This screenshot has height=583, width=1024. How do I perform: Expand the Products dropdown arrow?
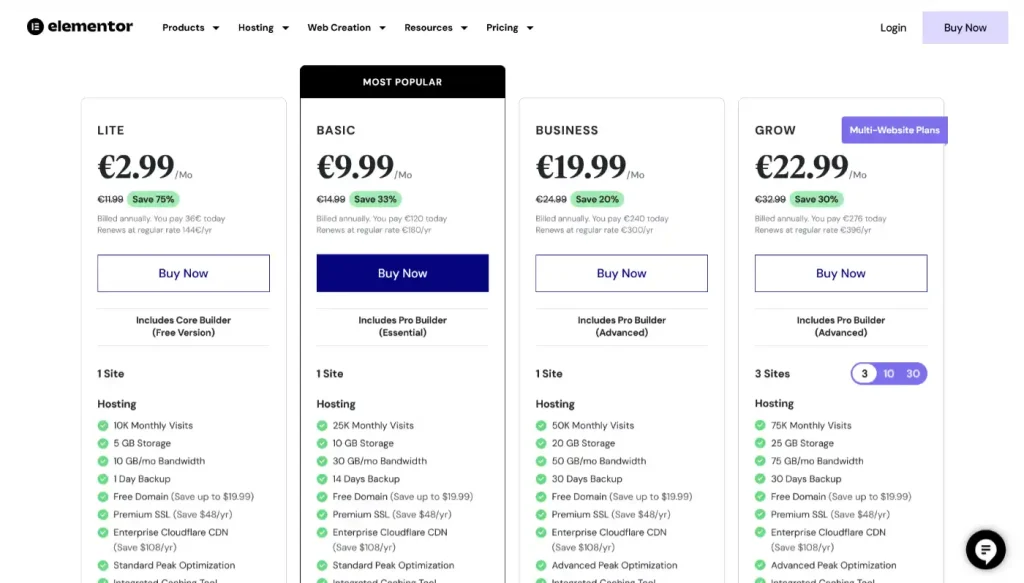[216, 28]
